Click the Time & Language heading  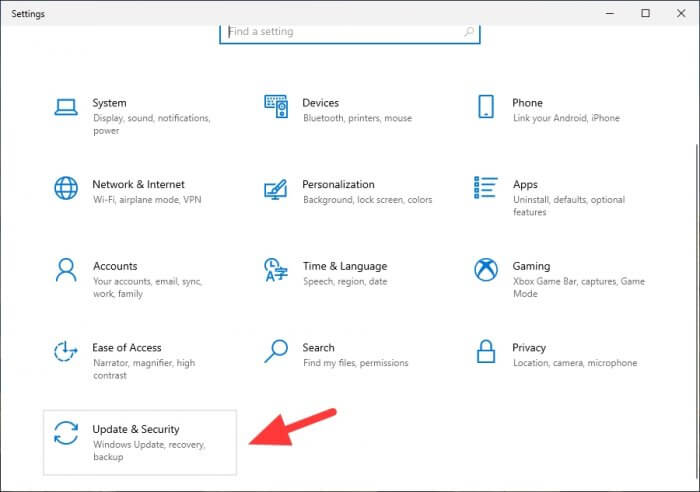coord(345,266)
